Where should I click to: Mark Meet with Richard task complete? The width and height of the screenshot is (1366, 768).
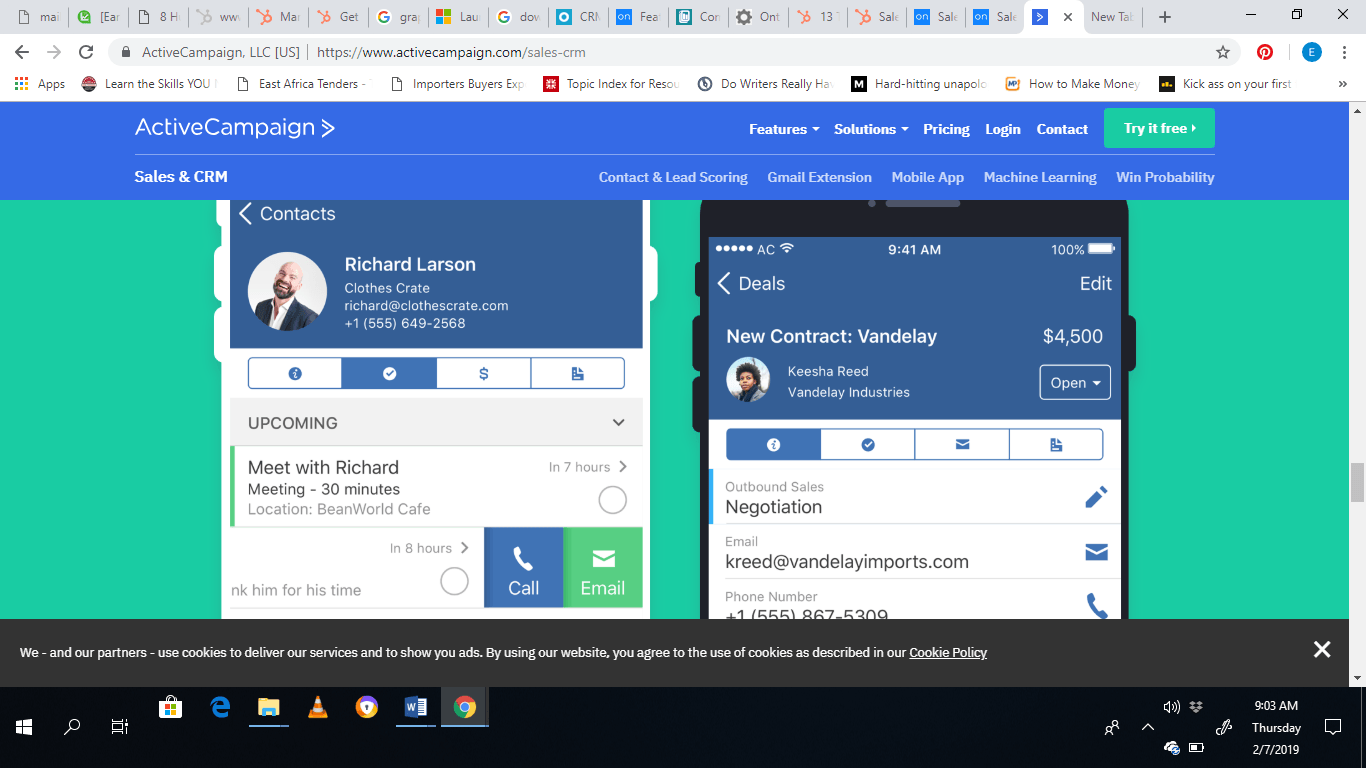tap(613, 500)
